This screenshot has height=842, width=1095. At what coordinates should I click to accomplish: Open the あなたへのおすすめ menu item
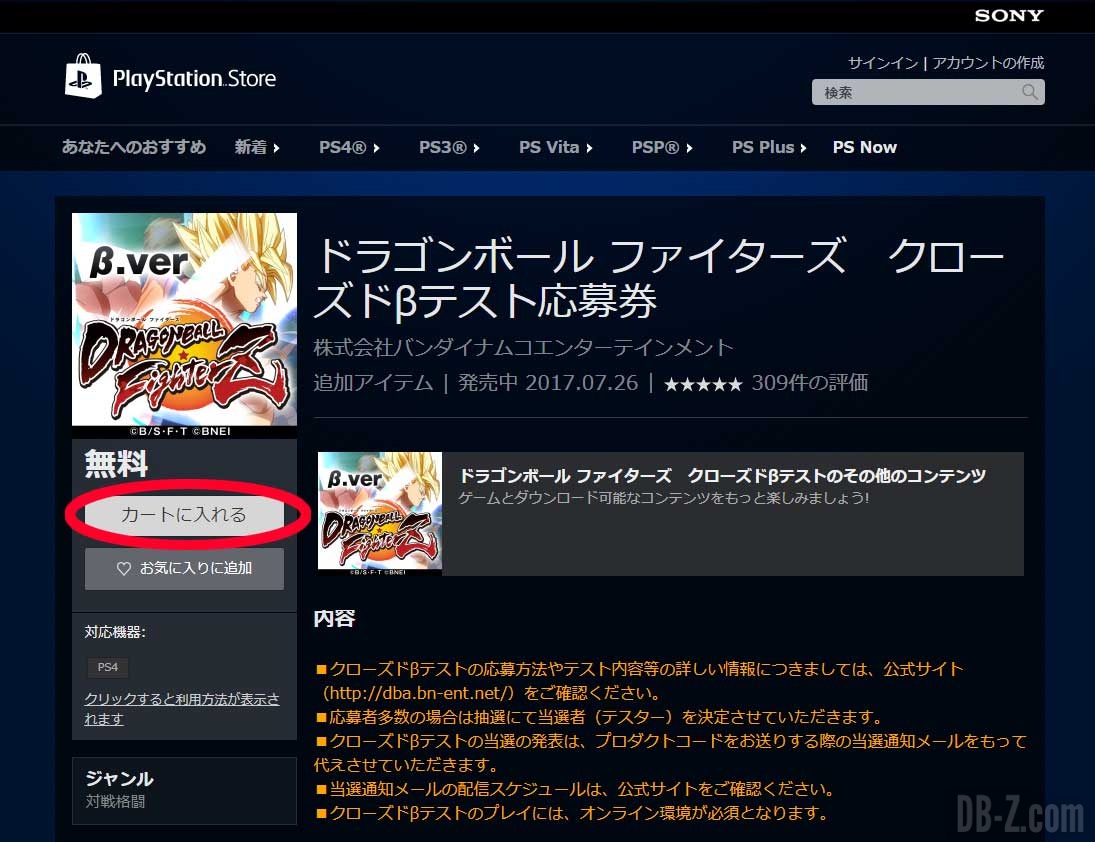pyautogui.click(x=133, y=147)
